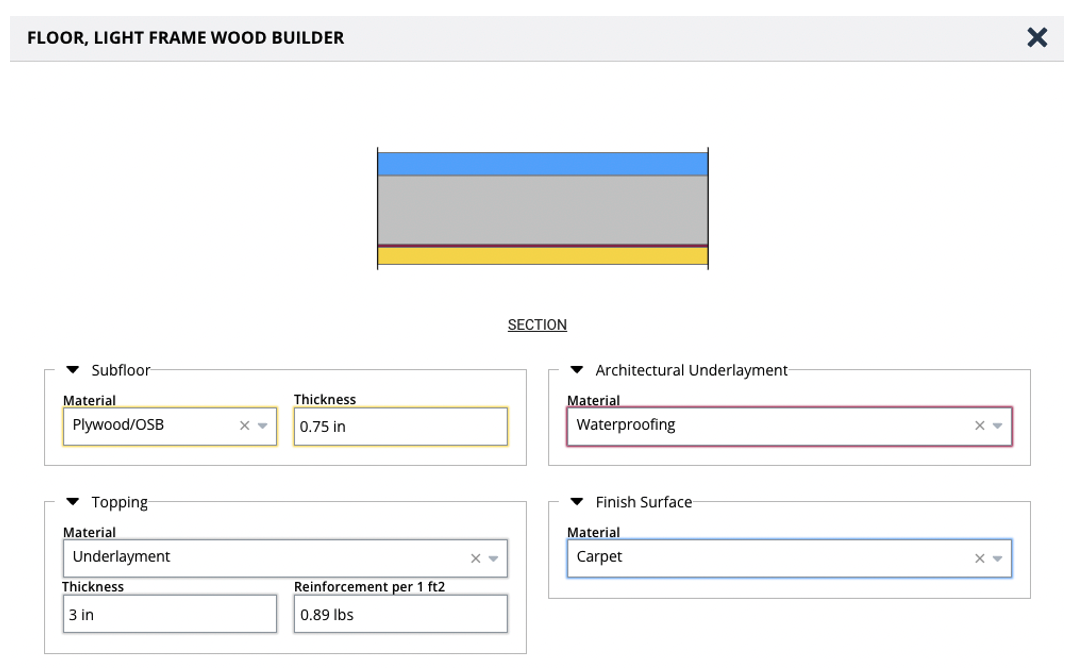Screen dimensions: 1075x671
Task: Click the Subfloor Thickness field showing 0.75 in
Action: click(x=400, y=426)
